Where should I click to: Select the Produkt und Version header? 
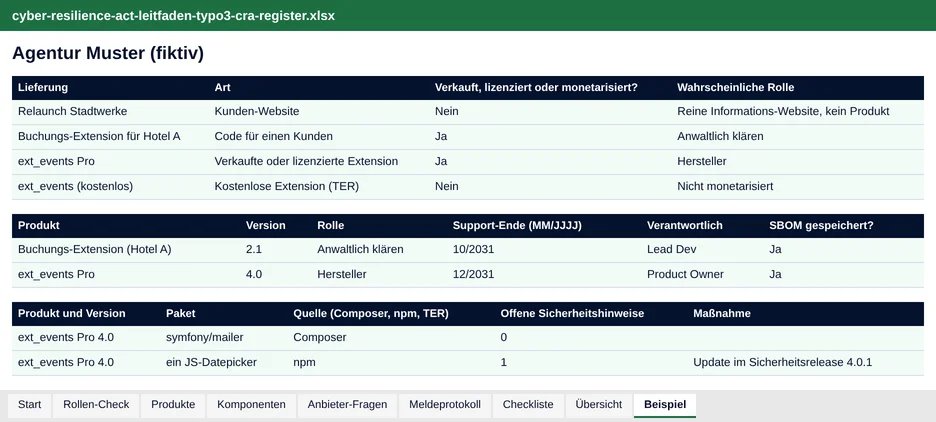tap(72, 313)
